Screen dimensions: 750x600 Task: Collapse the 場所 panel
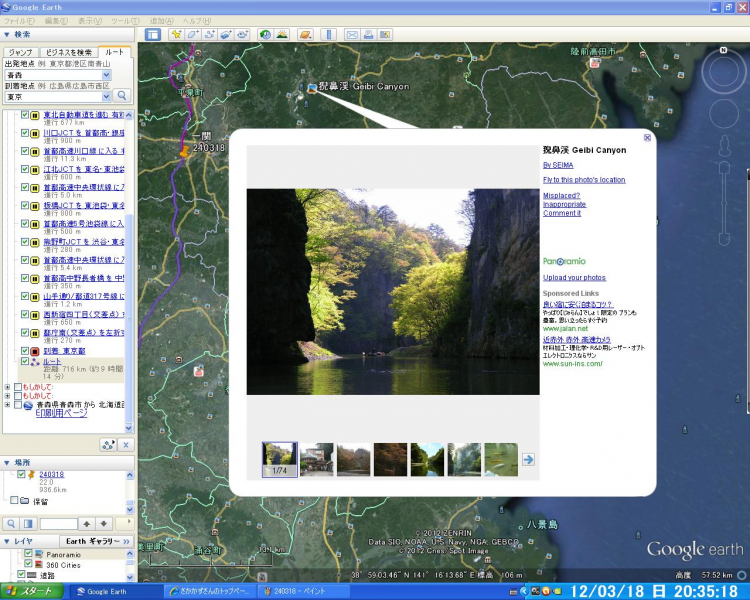coord(7,463)
